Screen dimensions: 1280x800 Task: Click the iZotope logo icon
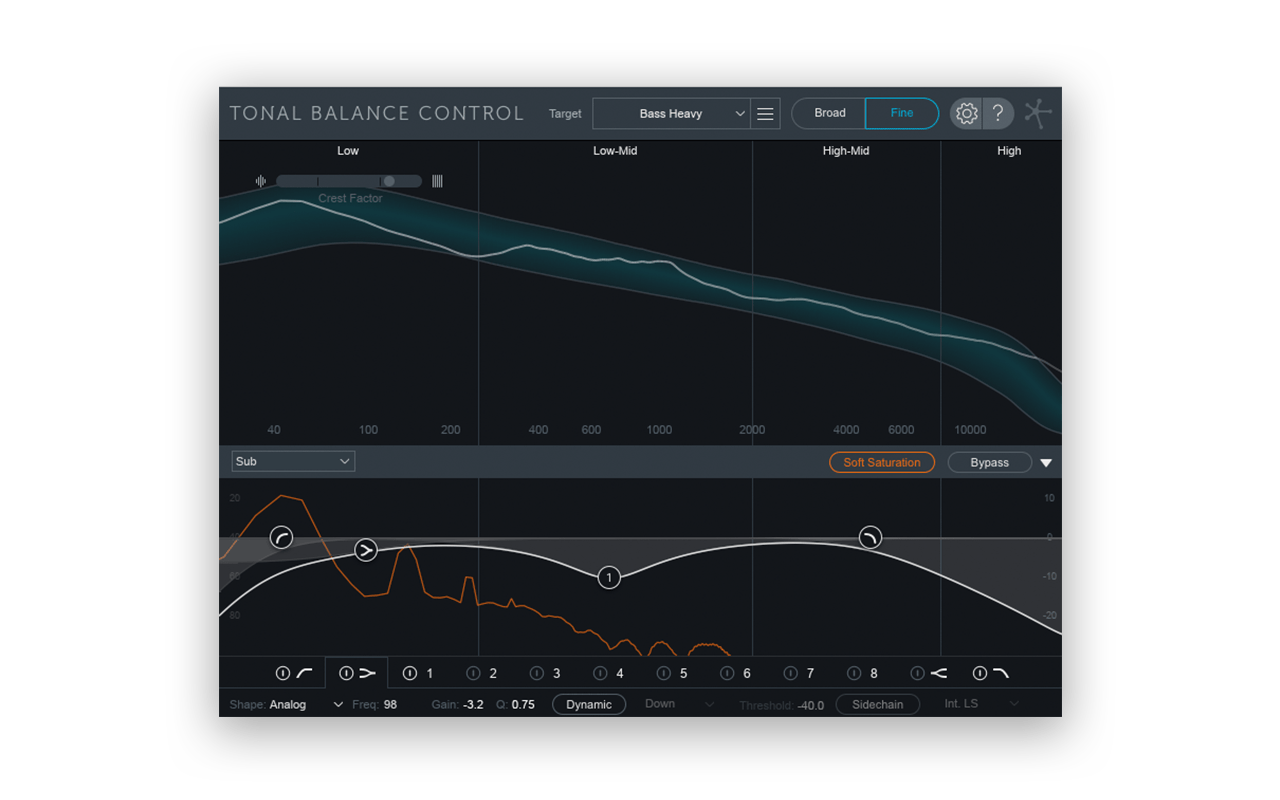click(x=1037, y=113)
